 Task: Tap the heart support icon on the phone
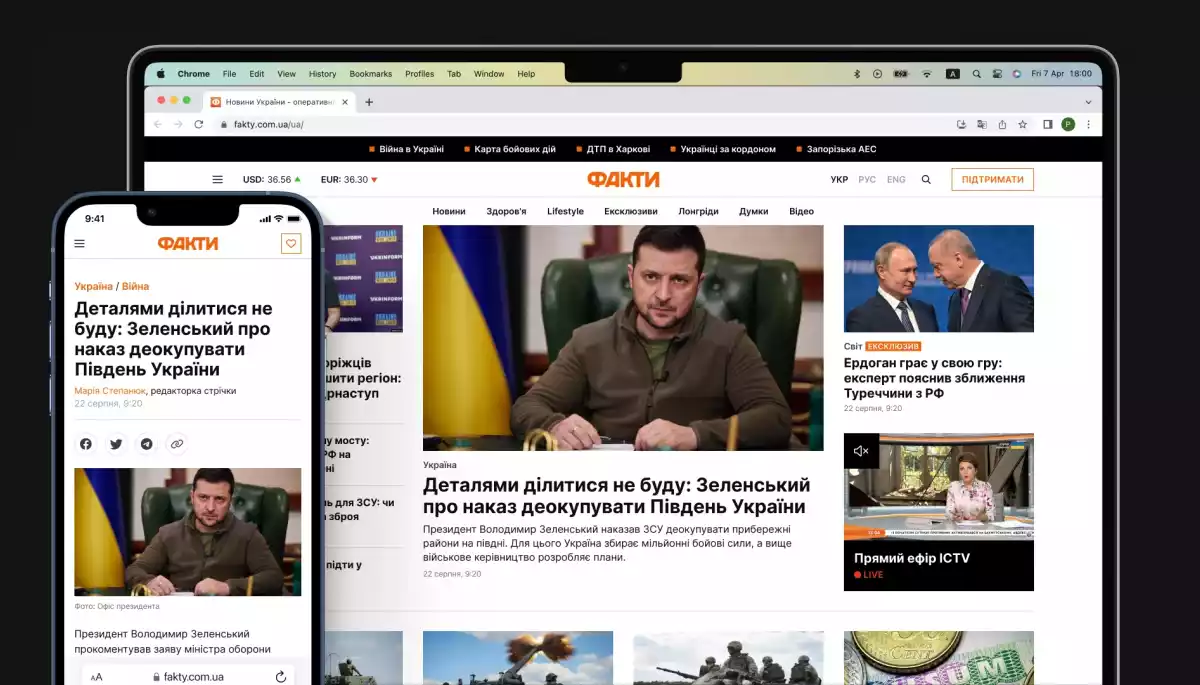tap(291, 243)
